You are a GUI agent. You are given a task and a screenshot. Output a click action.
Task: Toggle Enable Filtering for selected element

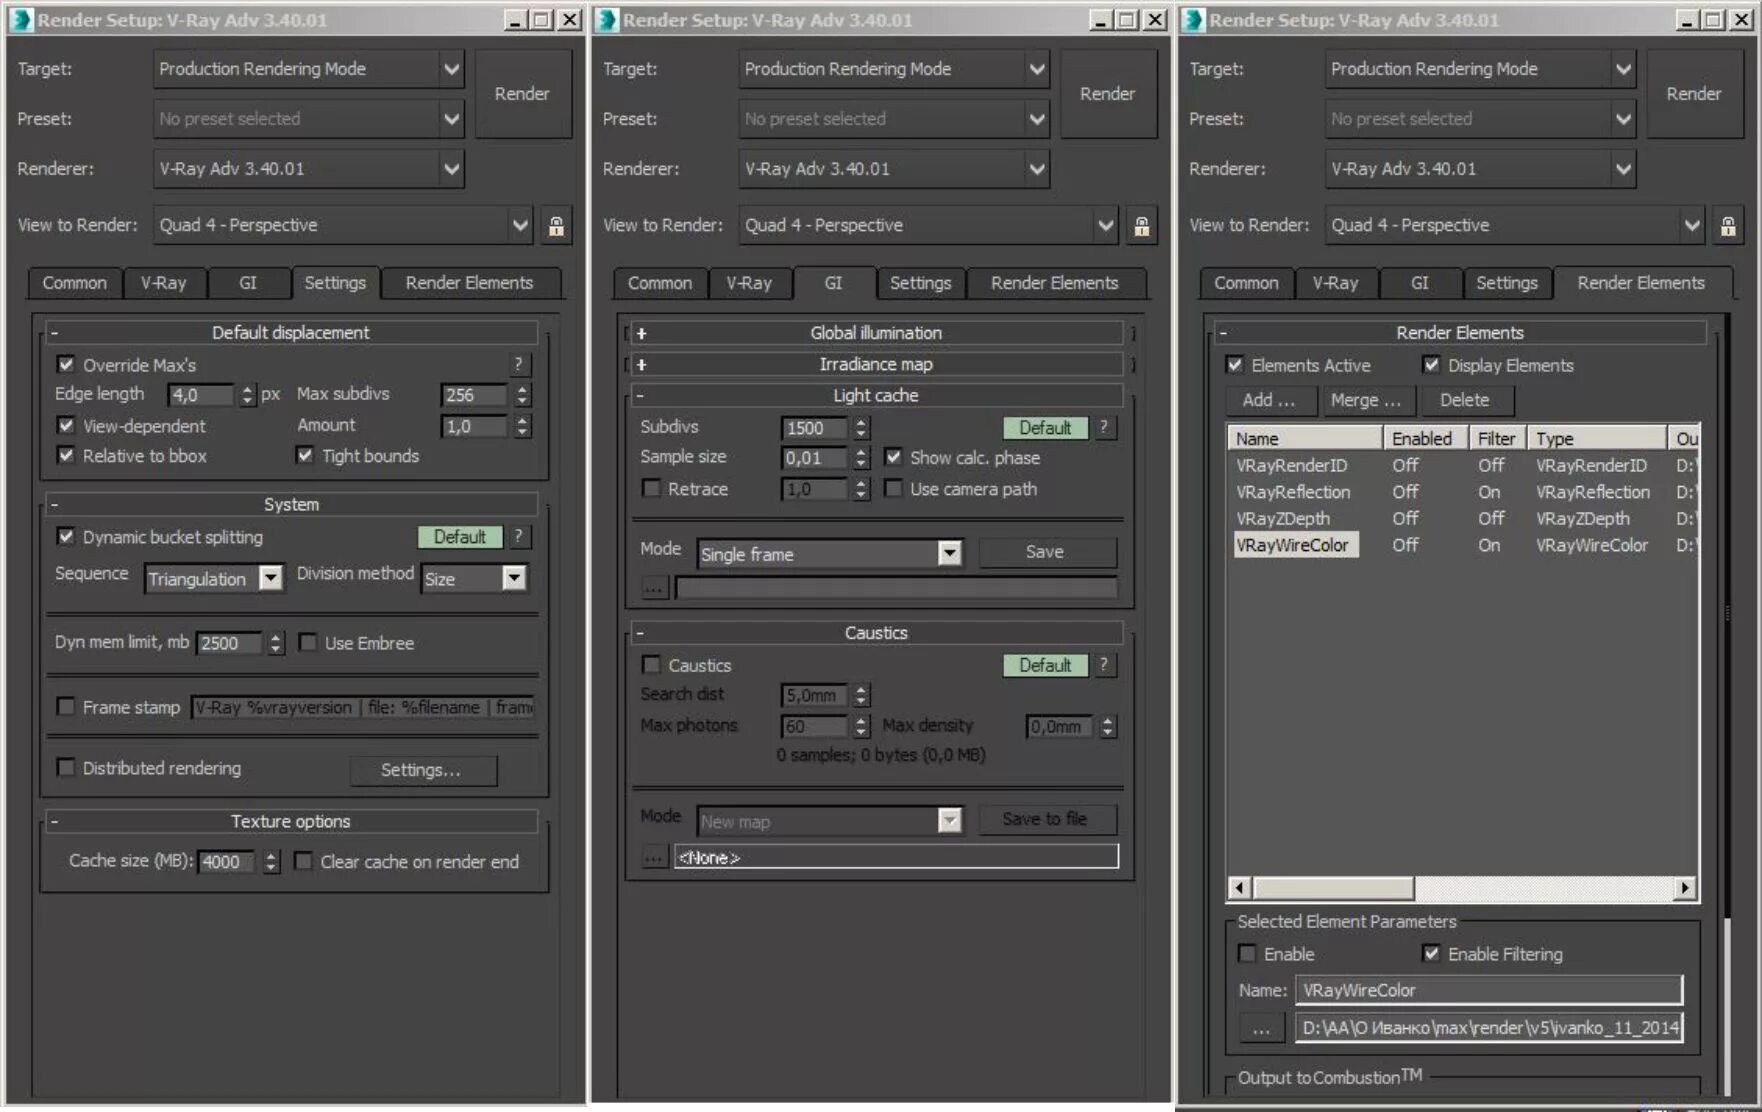tap(1431, 954)
